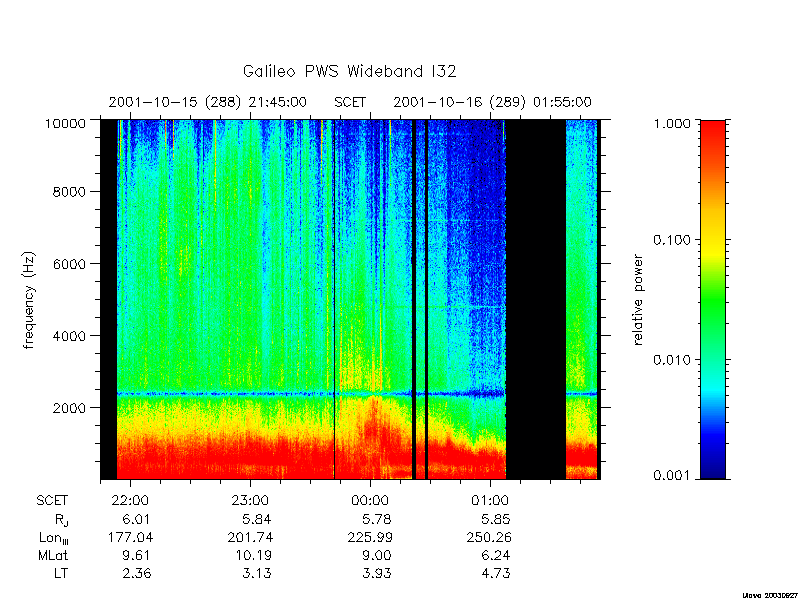
Task: Click the 'LT' row label
Action: pyautogui.click(x=61, y=573)
